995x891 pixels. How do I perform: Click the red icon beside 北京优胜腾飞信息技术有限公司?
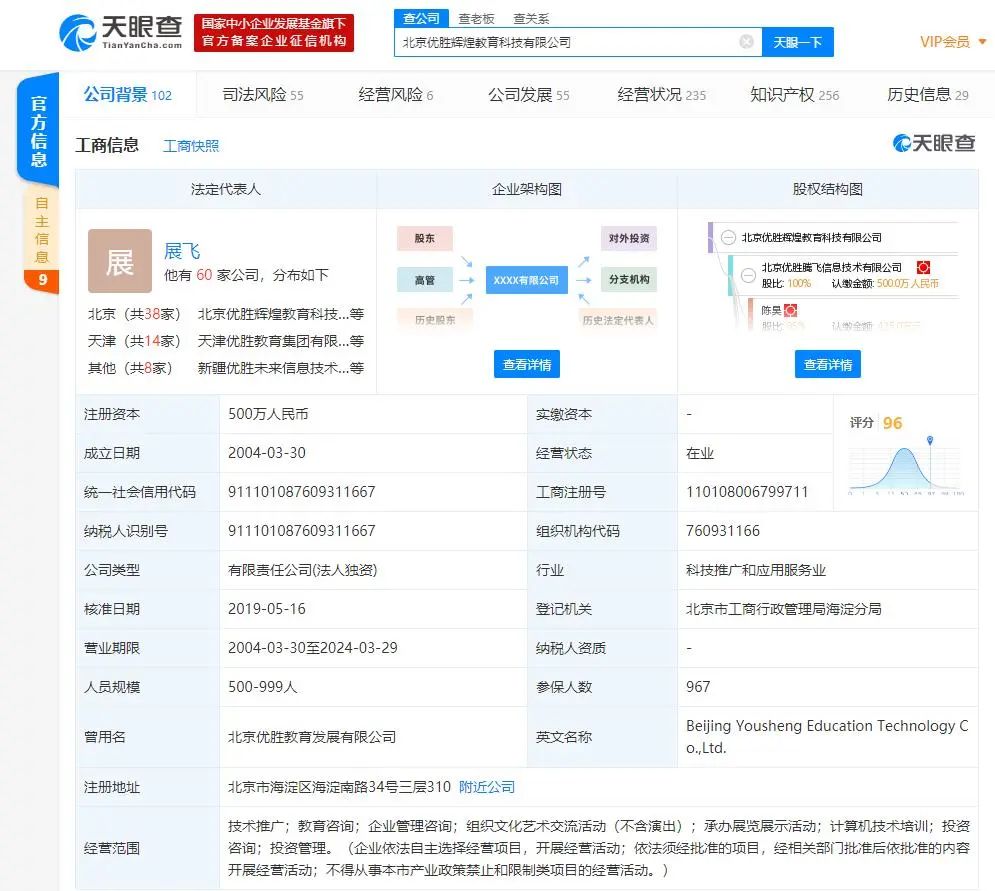coord(924,267)
